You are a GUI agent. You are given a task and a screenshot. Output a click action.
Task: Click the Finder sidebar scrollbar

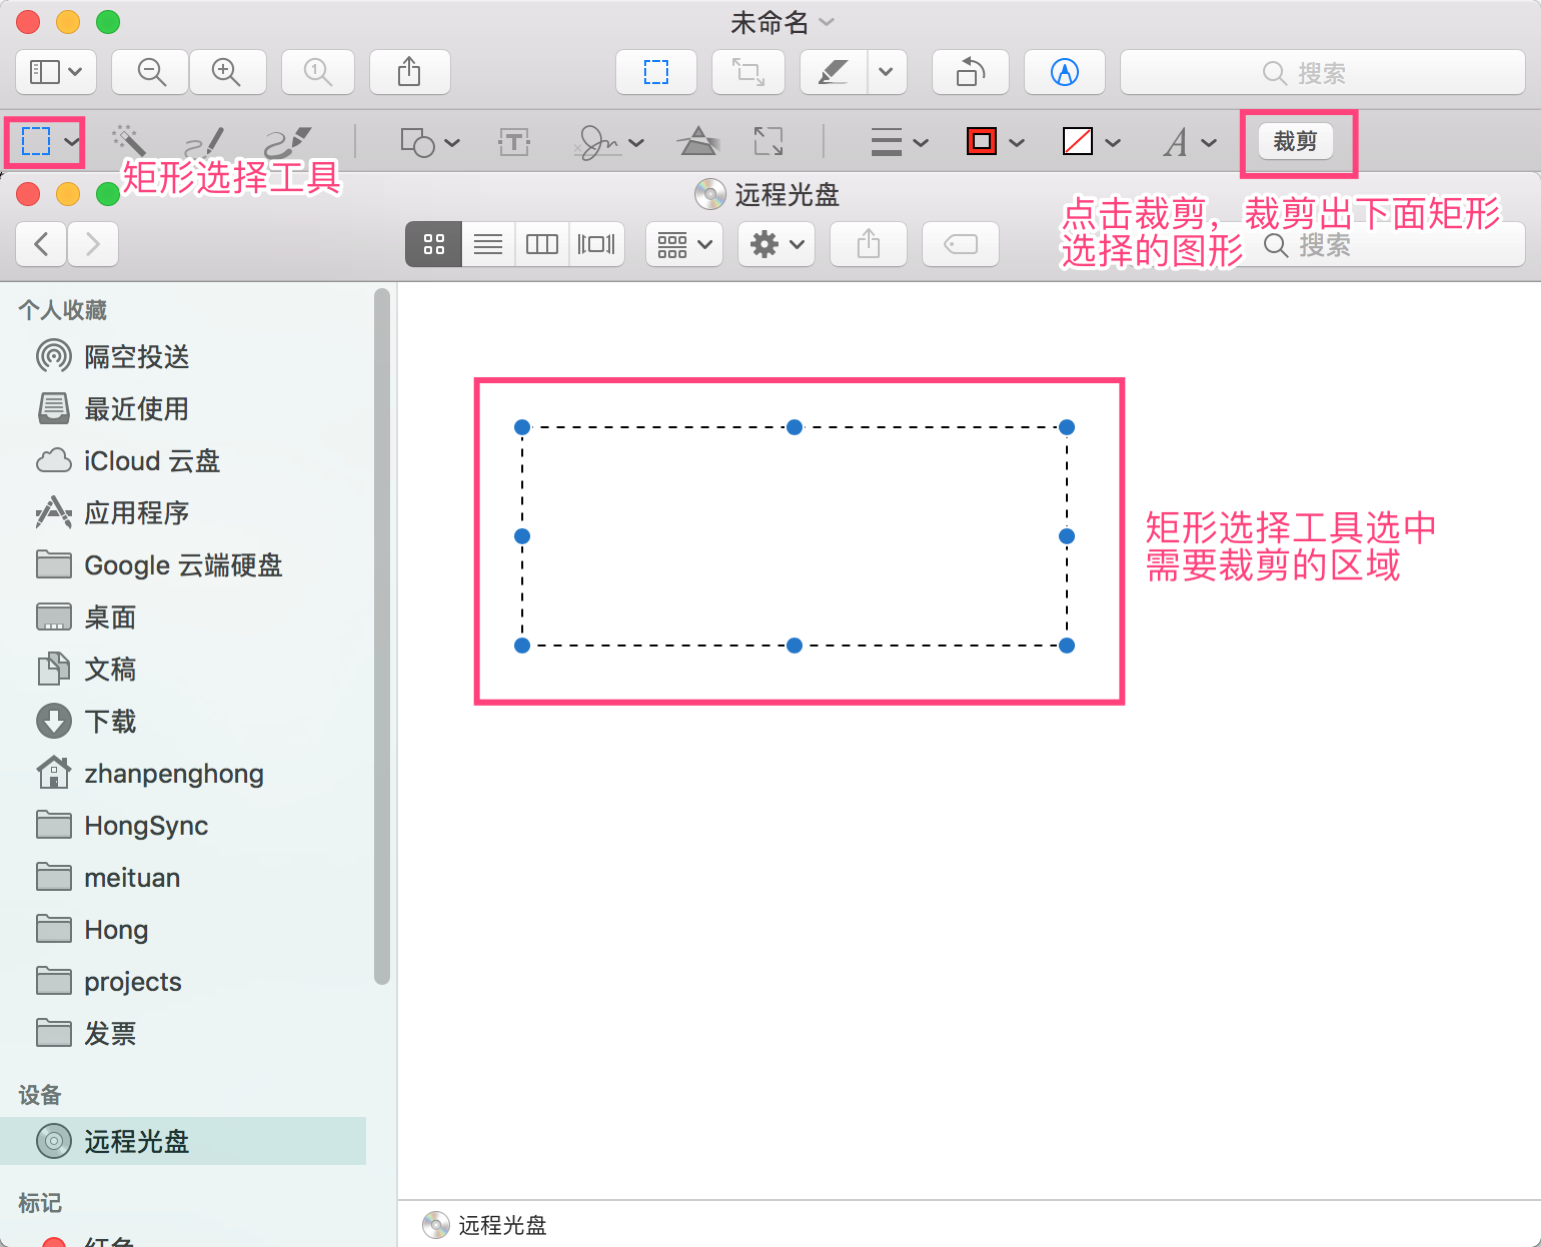pos(381,636)
